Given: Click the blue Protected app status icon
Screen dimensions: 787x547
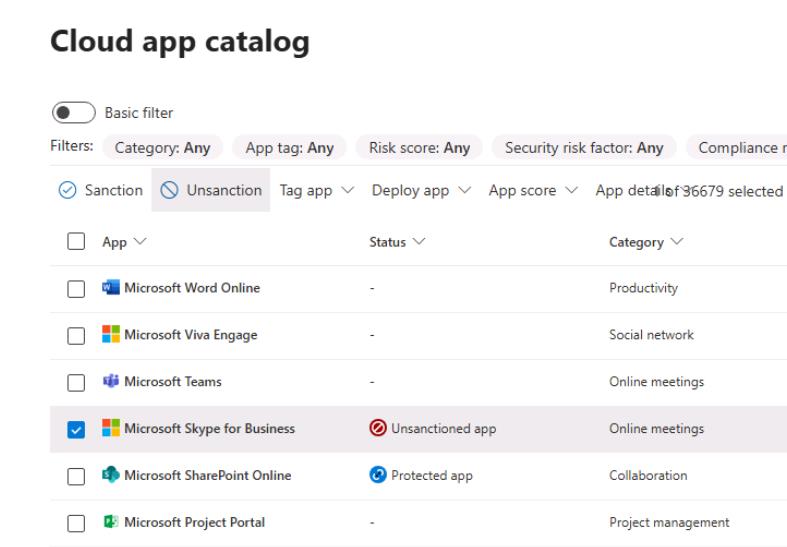Looking at the screenshot, I should tap(377, 476).
